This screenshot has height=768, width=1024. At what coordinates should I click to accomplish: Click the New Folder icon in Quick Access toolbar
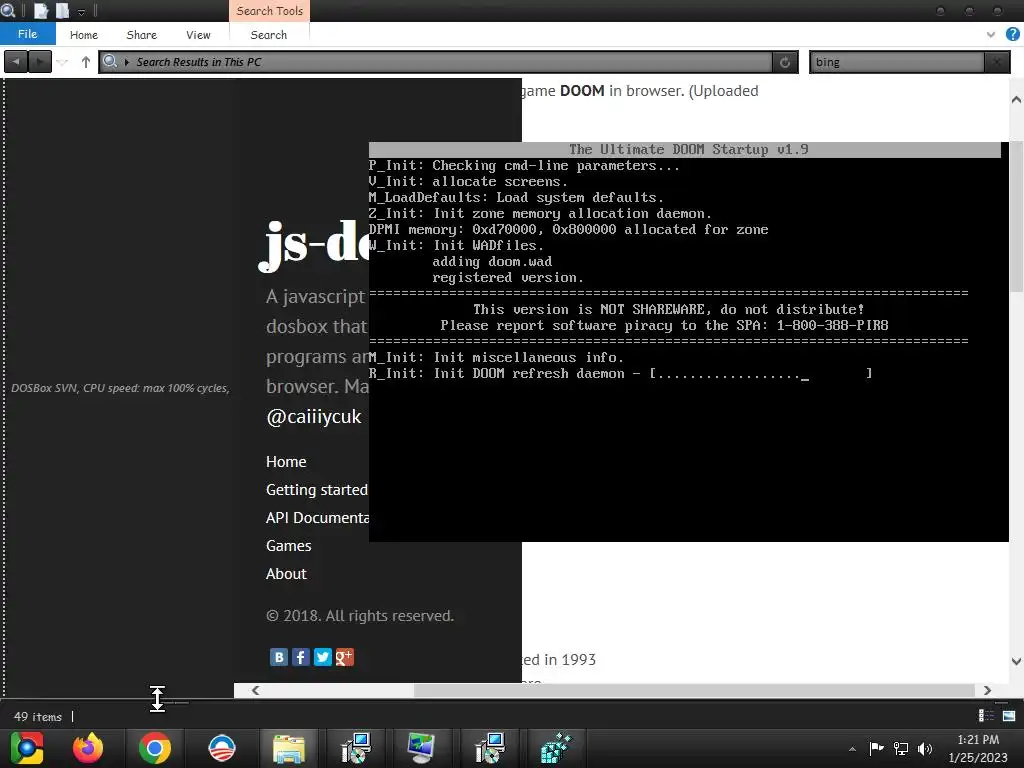(62, 10)
